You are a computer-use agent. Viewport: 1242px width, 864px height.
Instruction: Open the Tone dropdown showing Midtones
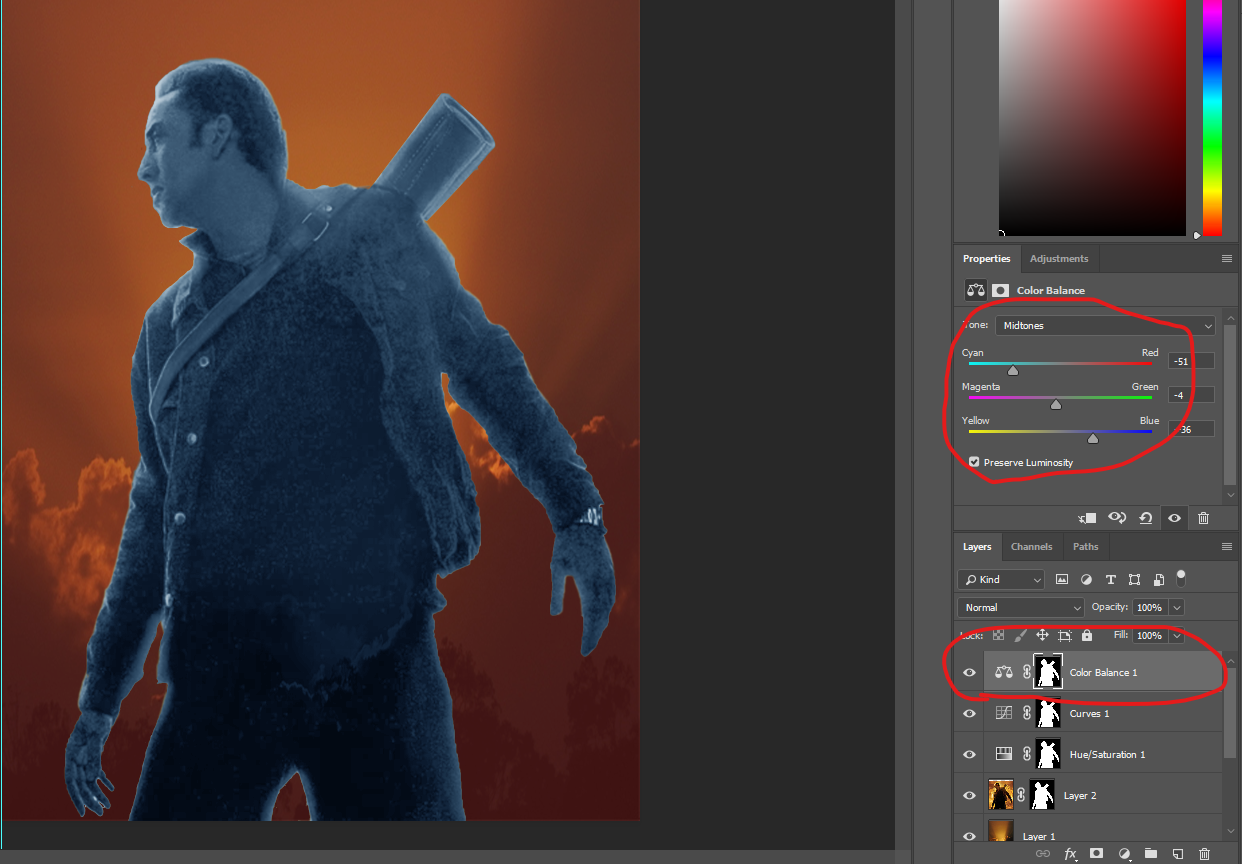(1105, 325)
